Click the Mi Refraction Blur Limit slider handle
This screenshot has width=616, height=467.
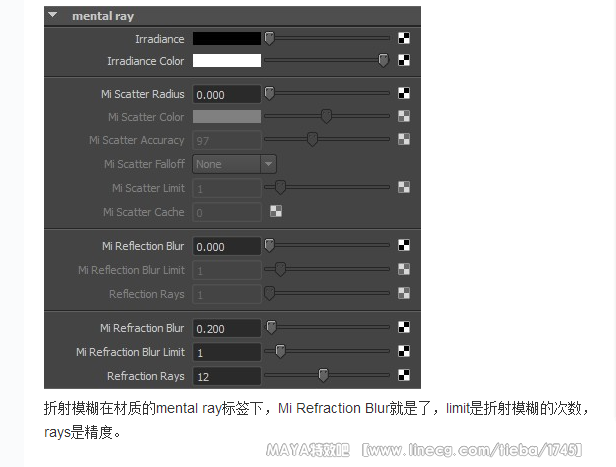coord(280,351)
